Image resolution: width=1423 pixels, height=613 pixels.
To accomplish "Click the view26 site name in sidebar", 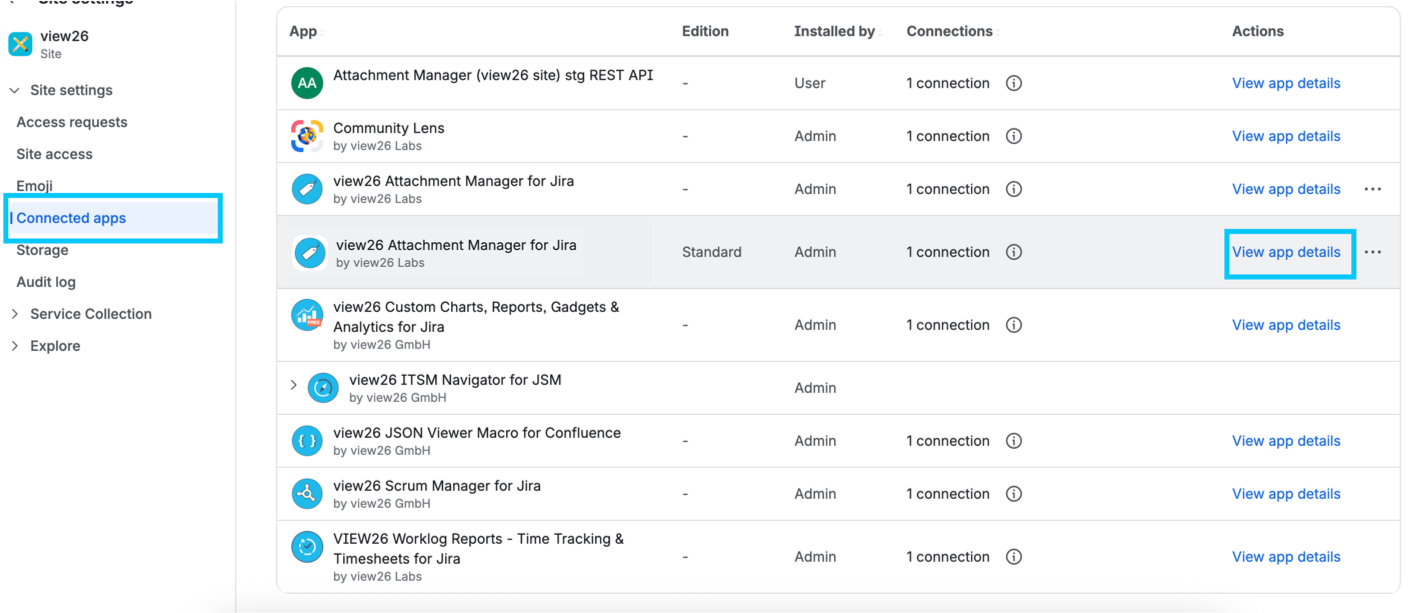I will tap(65, 36).
